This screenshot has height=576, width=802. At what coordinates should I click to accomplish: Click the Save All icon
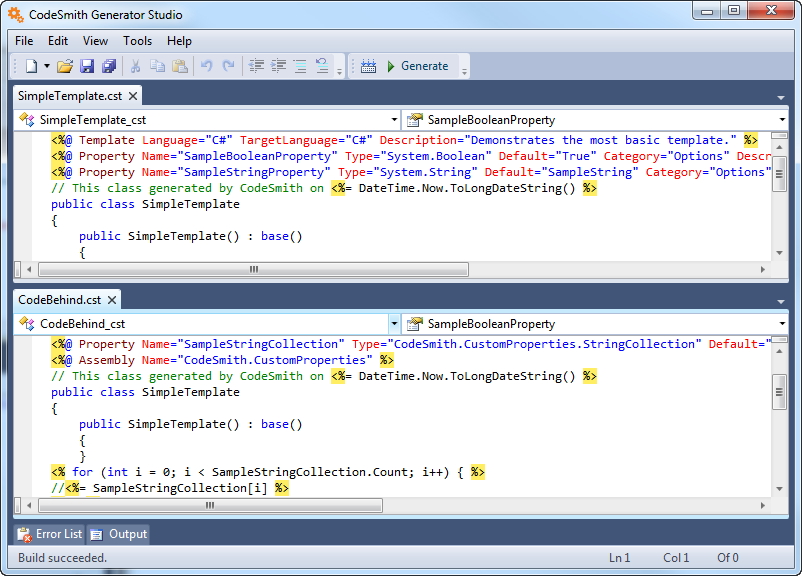click(109, 66)
